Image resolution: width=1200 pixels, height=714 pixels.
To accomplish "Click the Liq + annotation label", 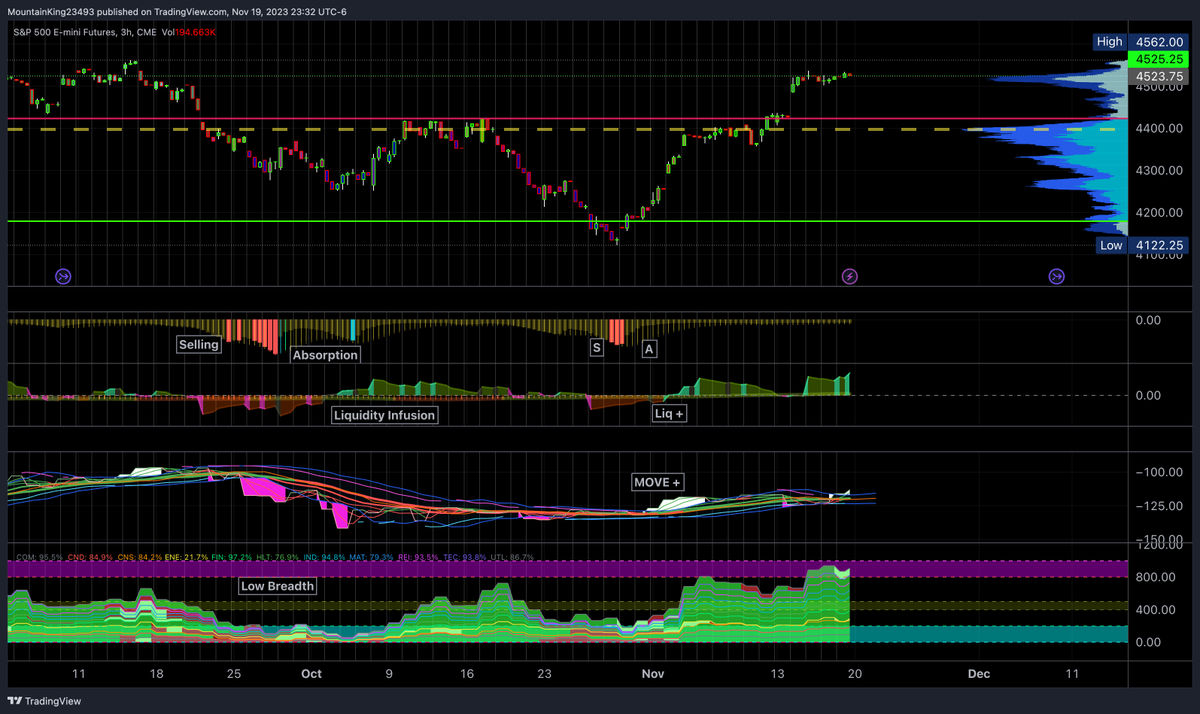I will [669, 412].
